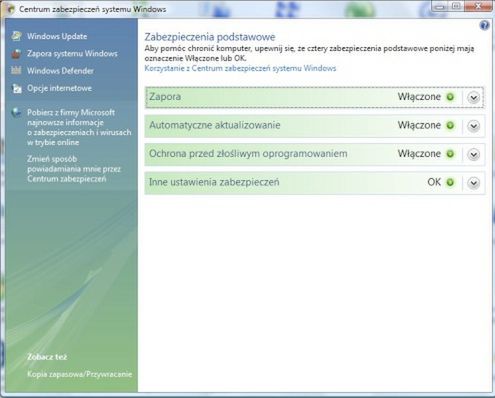Click the Windows Update shield icon
Image resolution: width=495 pixels, height=398 pixels.
pyautogui.click(x=16, y=36)
